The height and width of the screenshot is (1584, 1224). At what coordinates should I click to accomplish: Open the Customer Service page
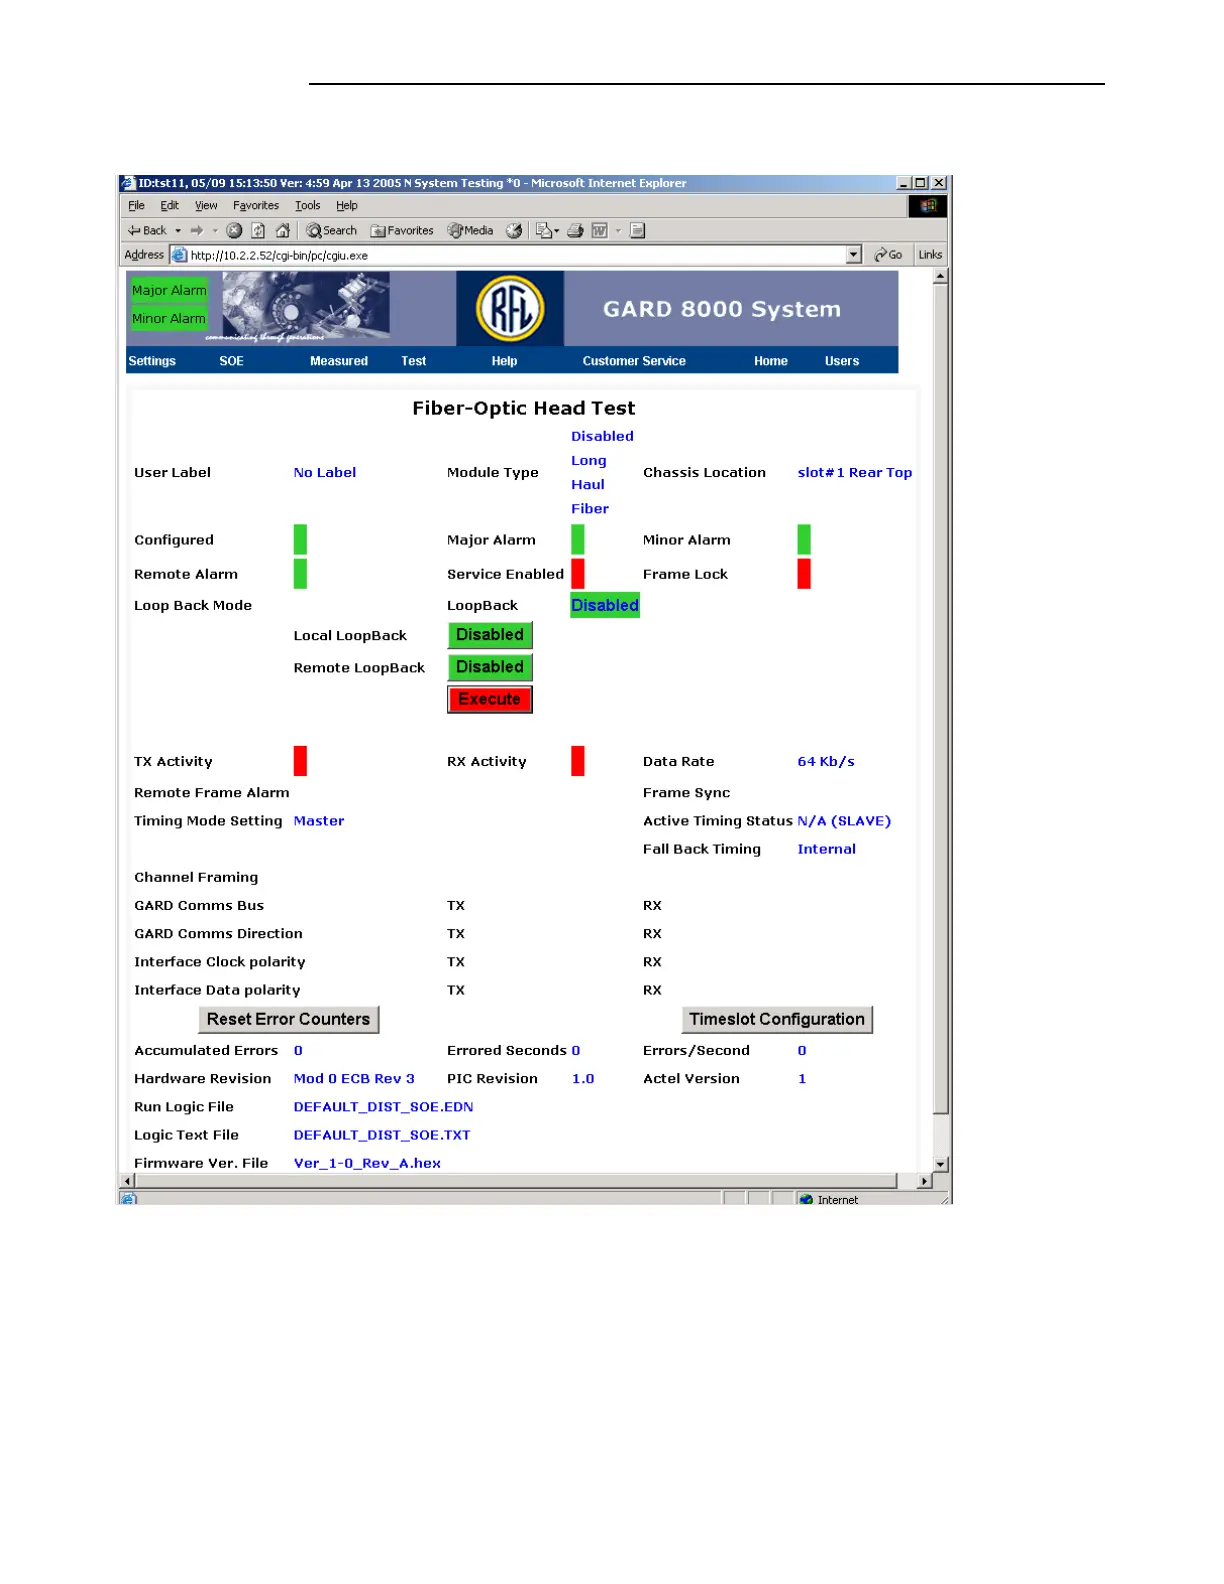(634, 361)
